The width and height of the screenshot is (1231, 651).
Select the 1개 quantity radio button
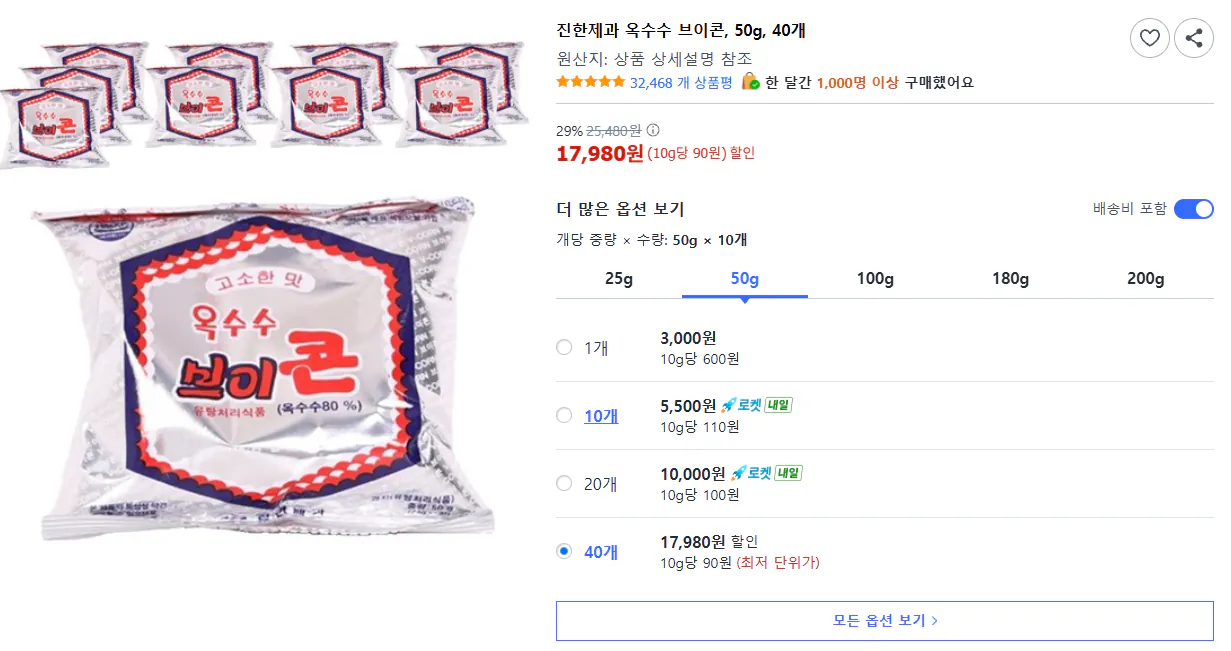coord(564,345)
